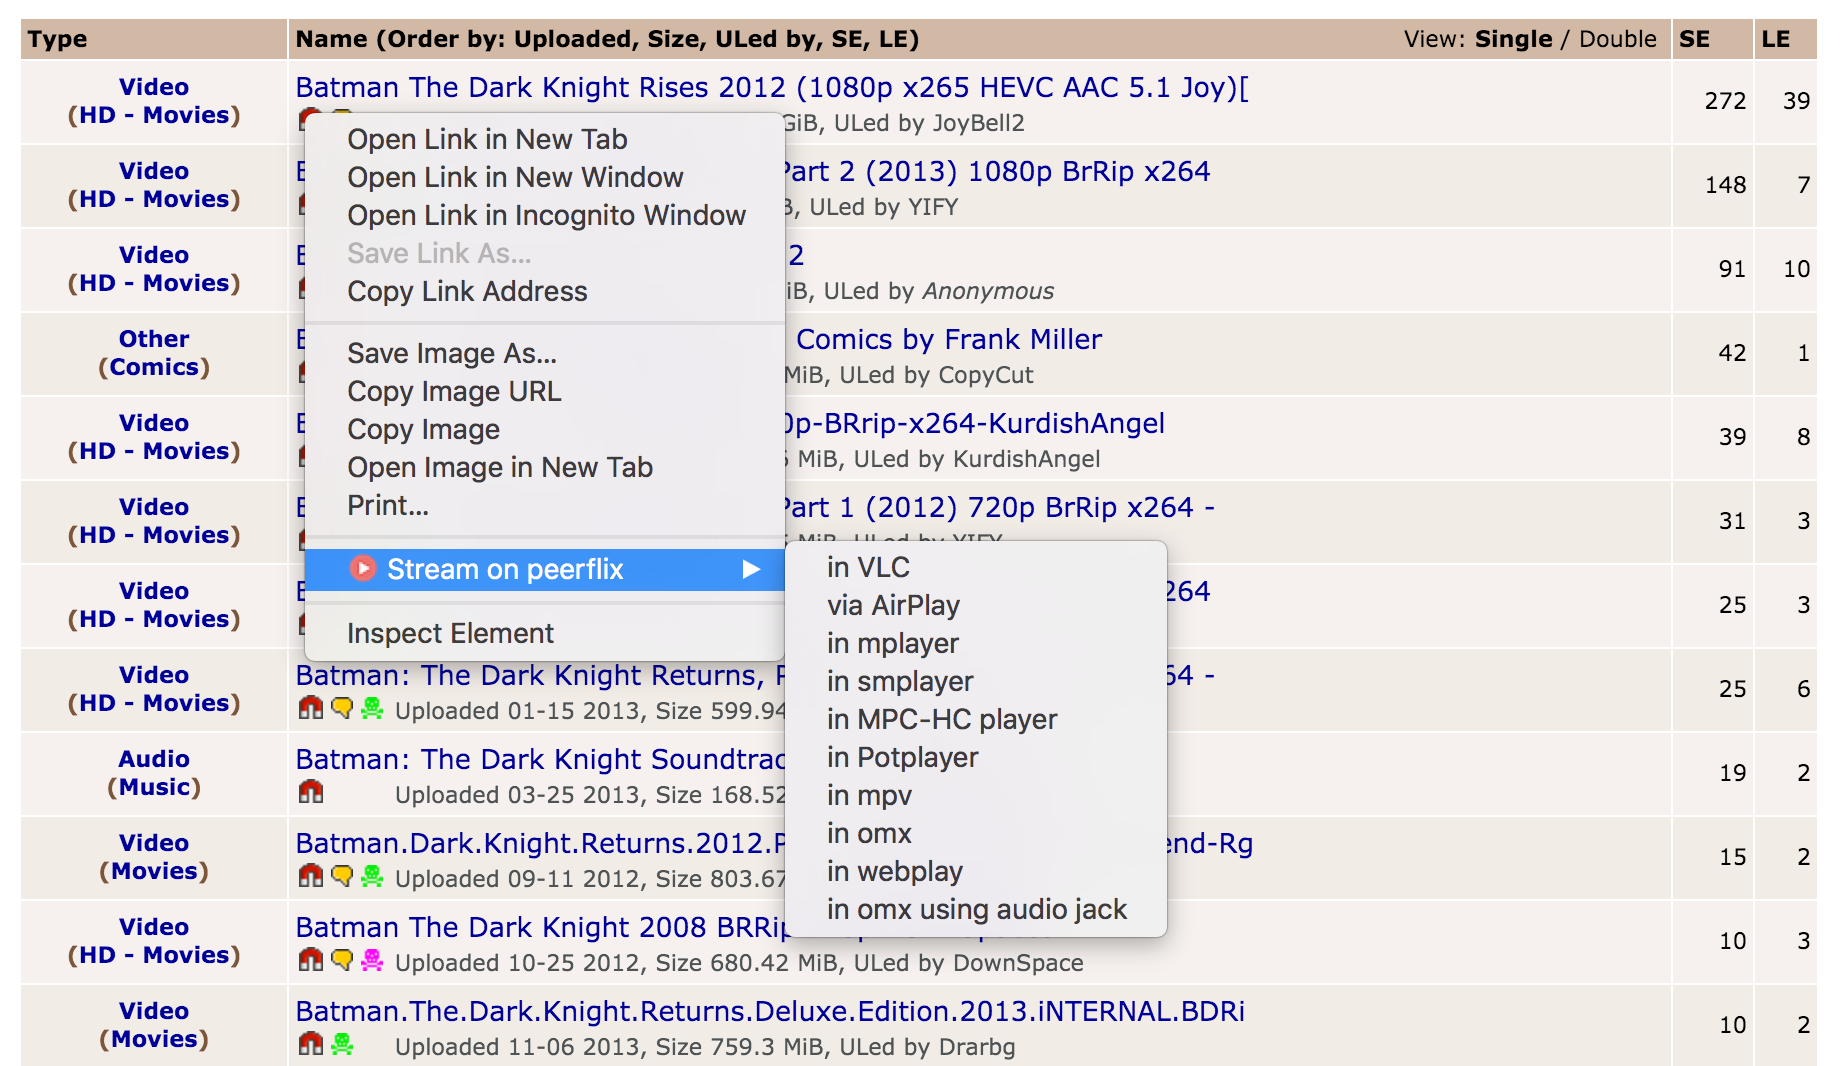Select the plain 'in omx' option
The width and height of the screenshot is (1844, 1066).
[x=976, y=833]
